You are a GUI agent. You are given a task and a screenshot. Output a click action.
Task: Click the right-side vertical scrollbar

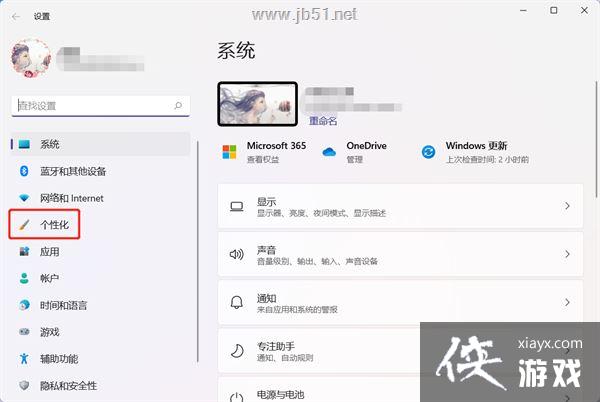coord(597,140)
